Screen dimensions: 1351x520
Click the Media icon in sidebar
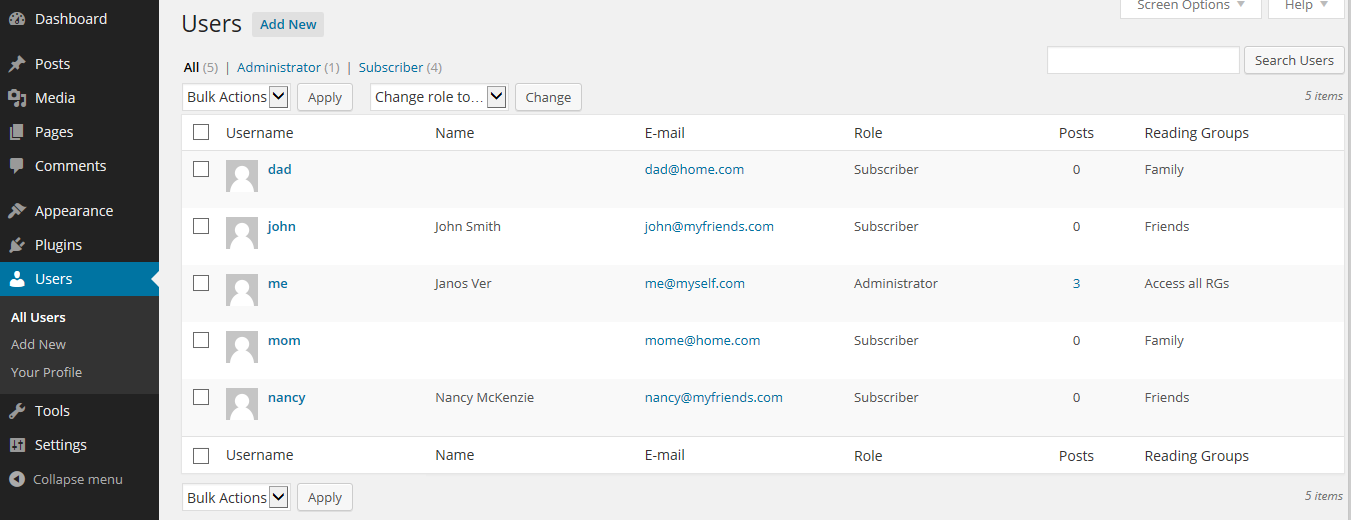click(17, 98)
